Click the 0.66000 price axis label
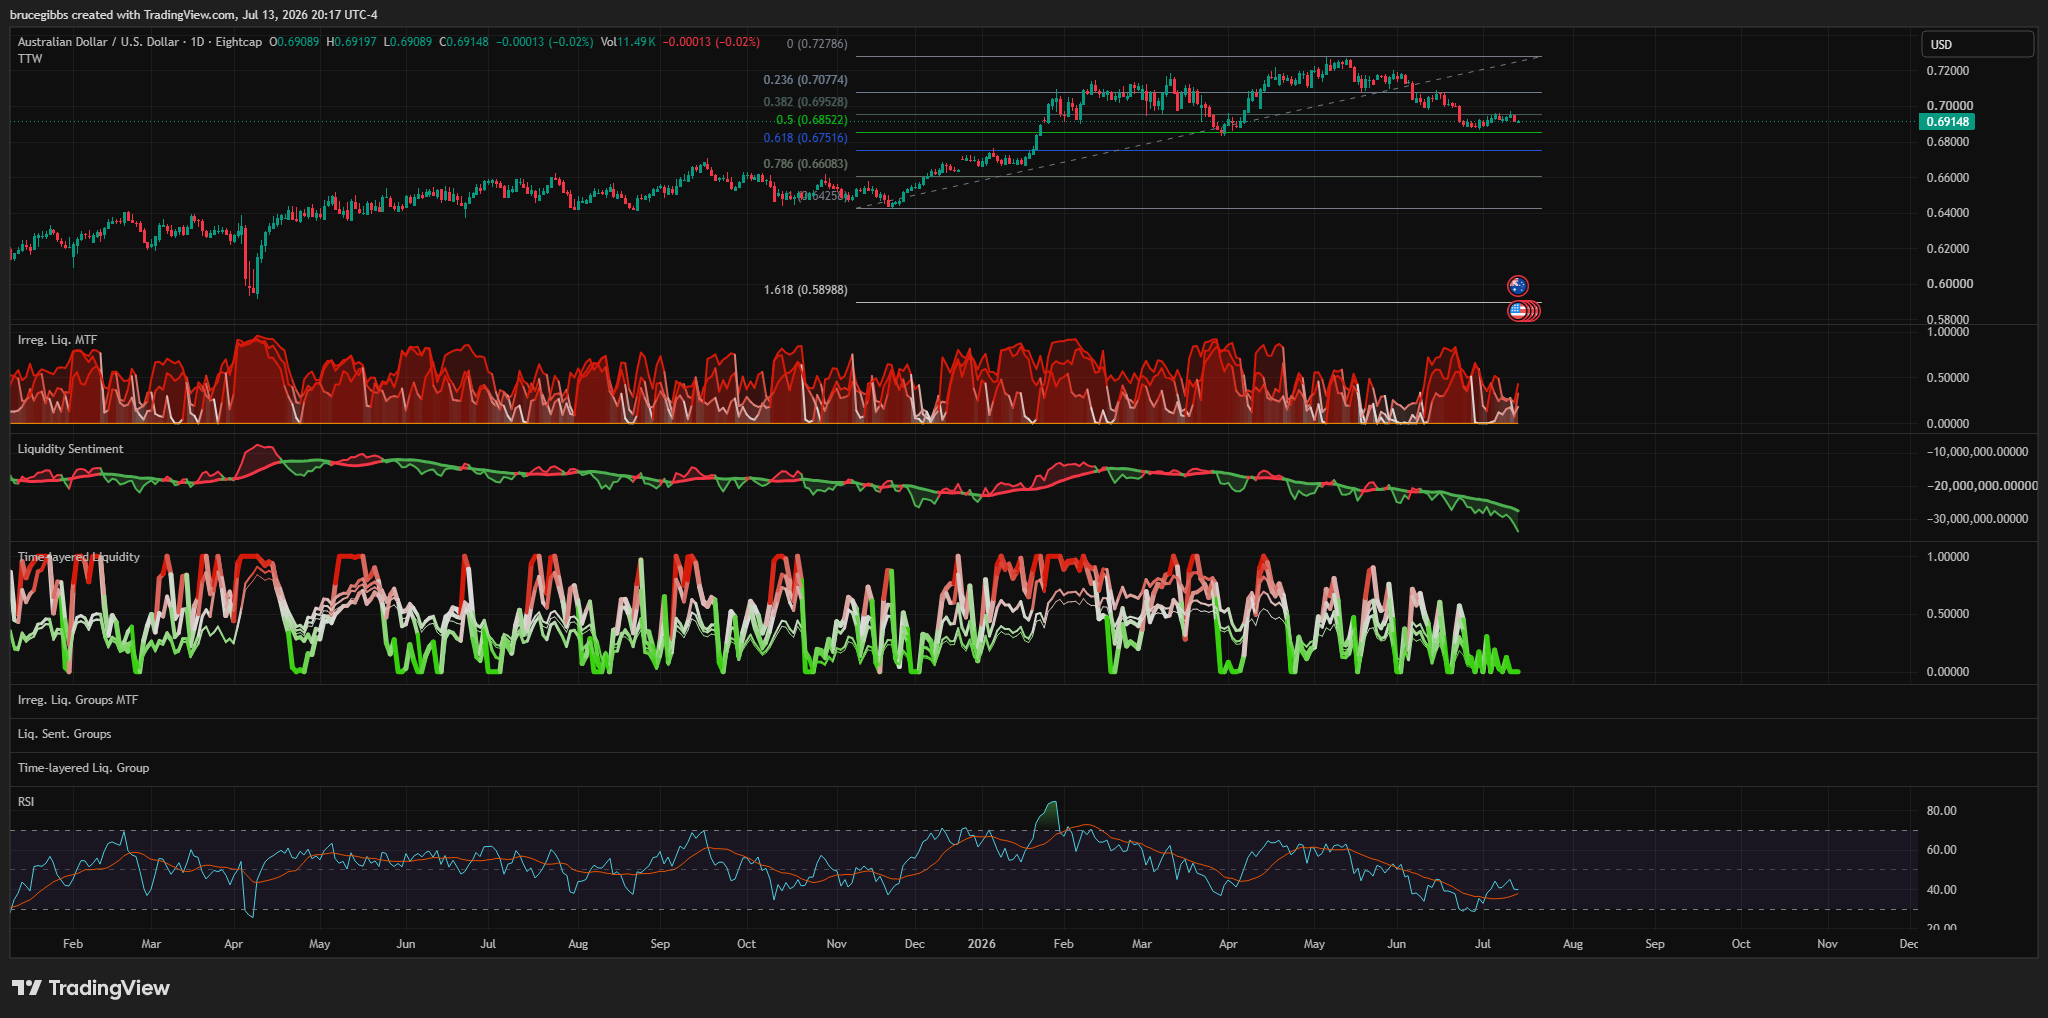The width and height of the screenshot is (2048, 1018). click(1948, 178)
